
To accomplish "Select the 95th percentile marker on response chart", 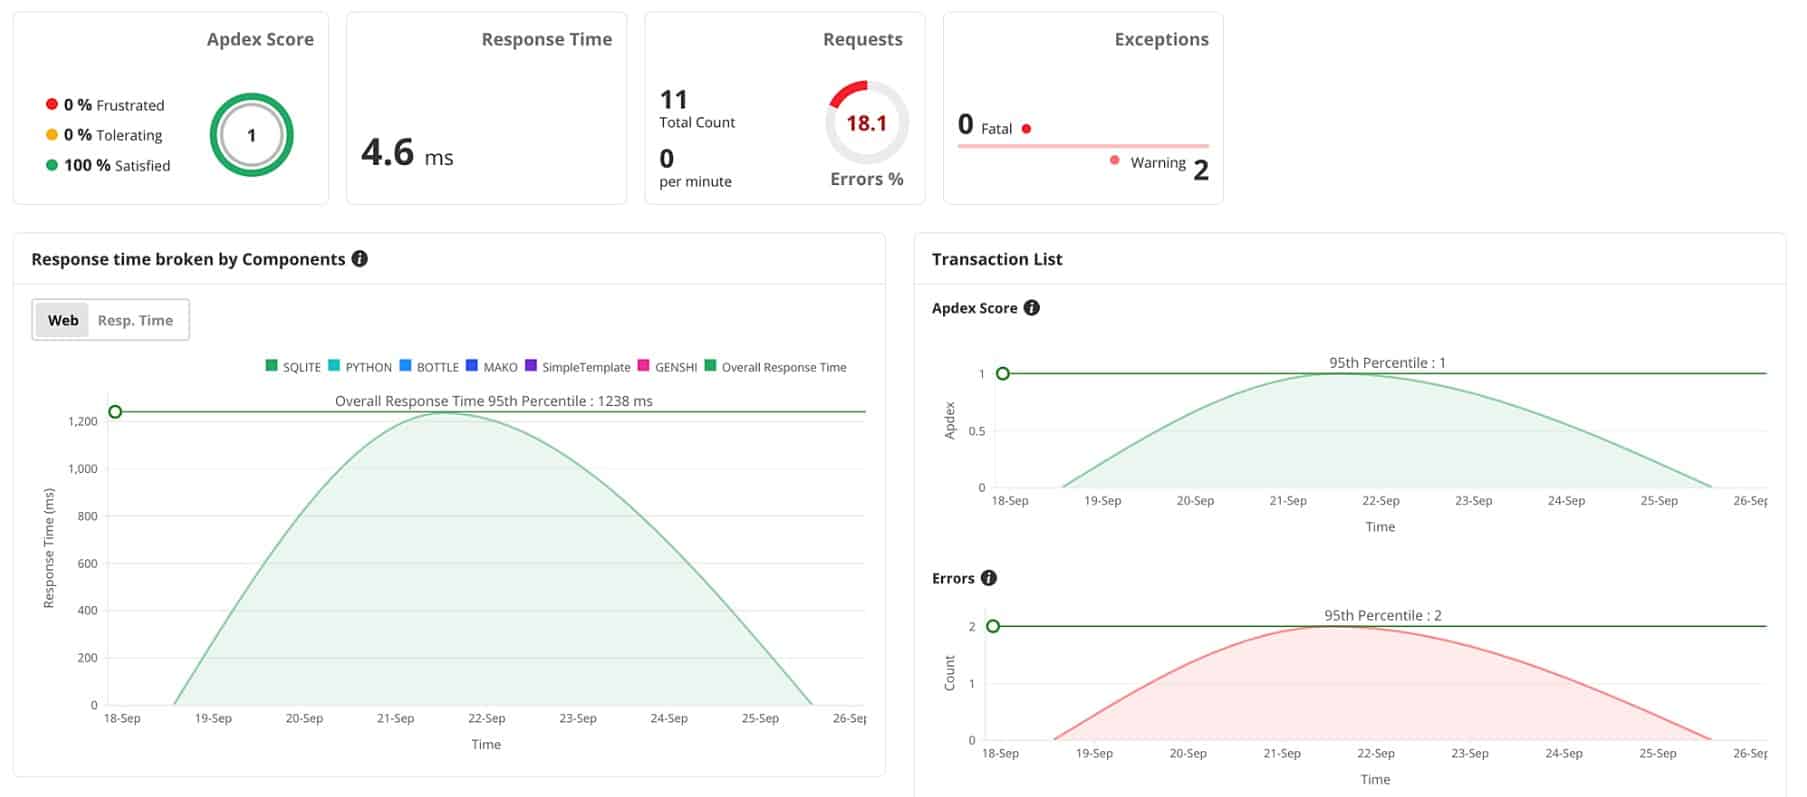I will tap(115, 412).
